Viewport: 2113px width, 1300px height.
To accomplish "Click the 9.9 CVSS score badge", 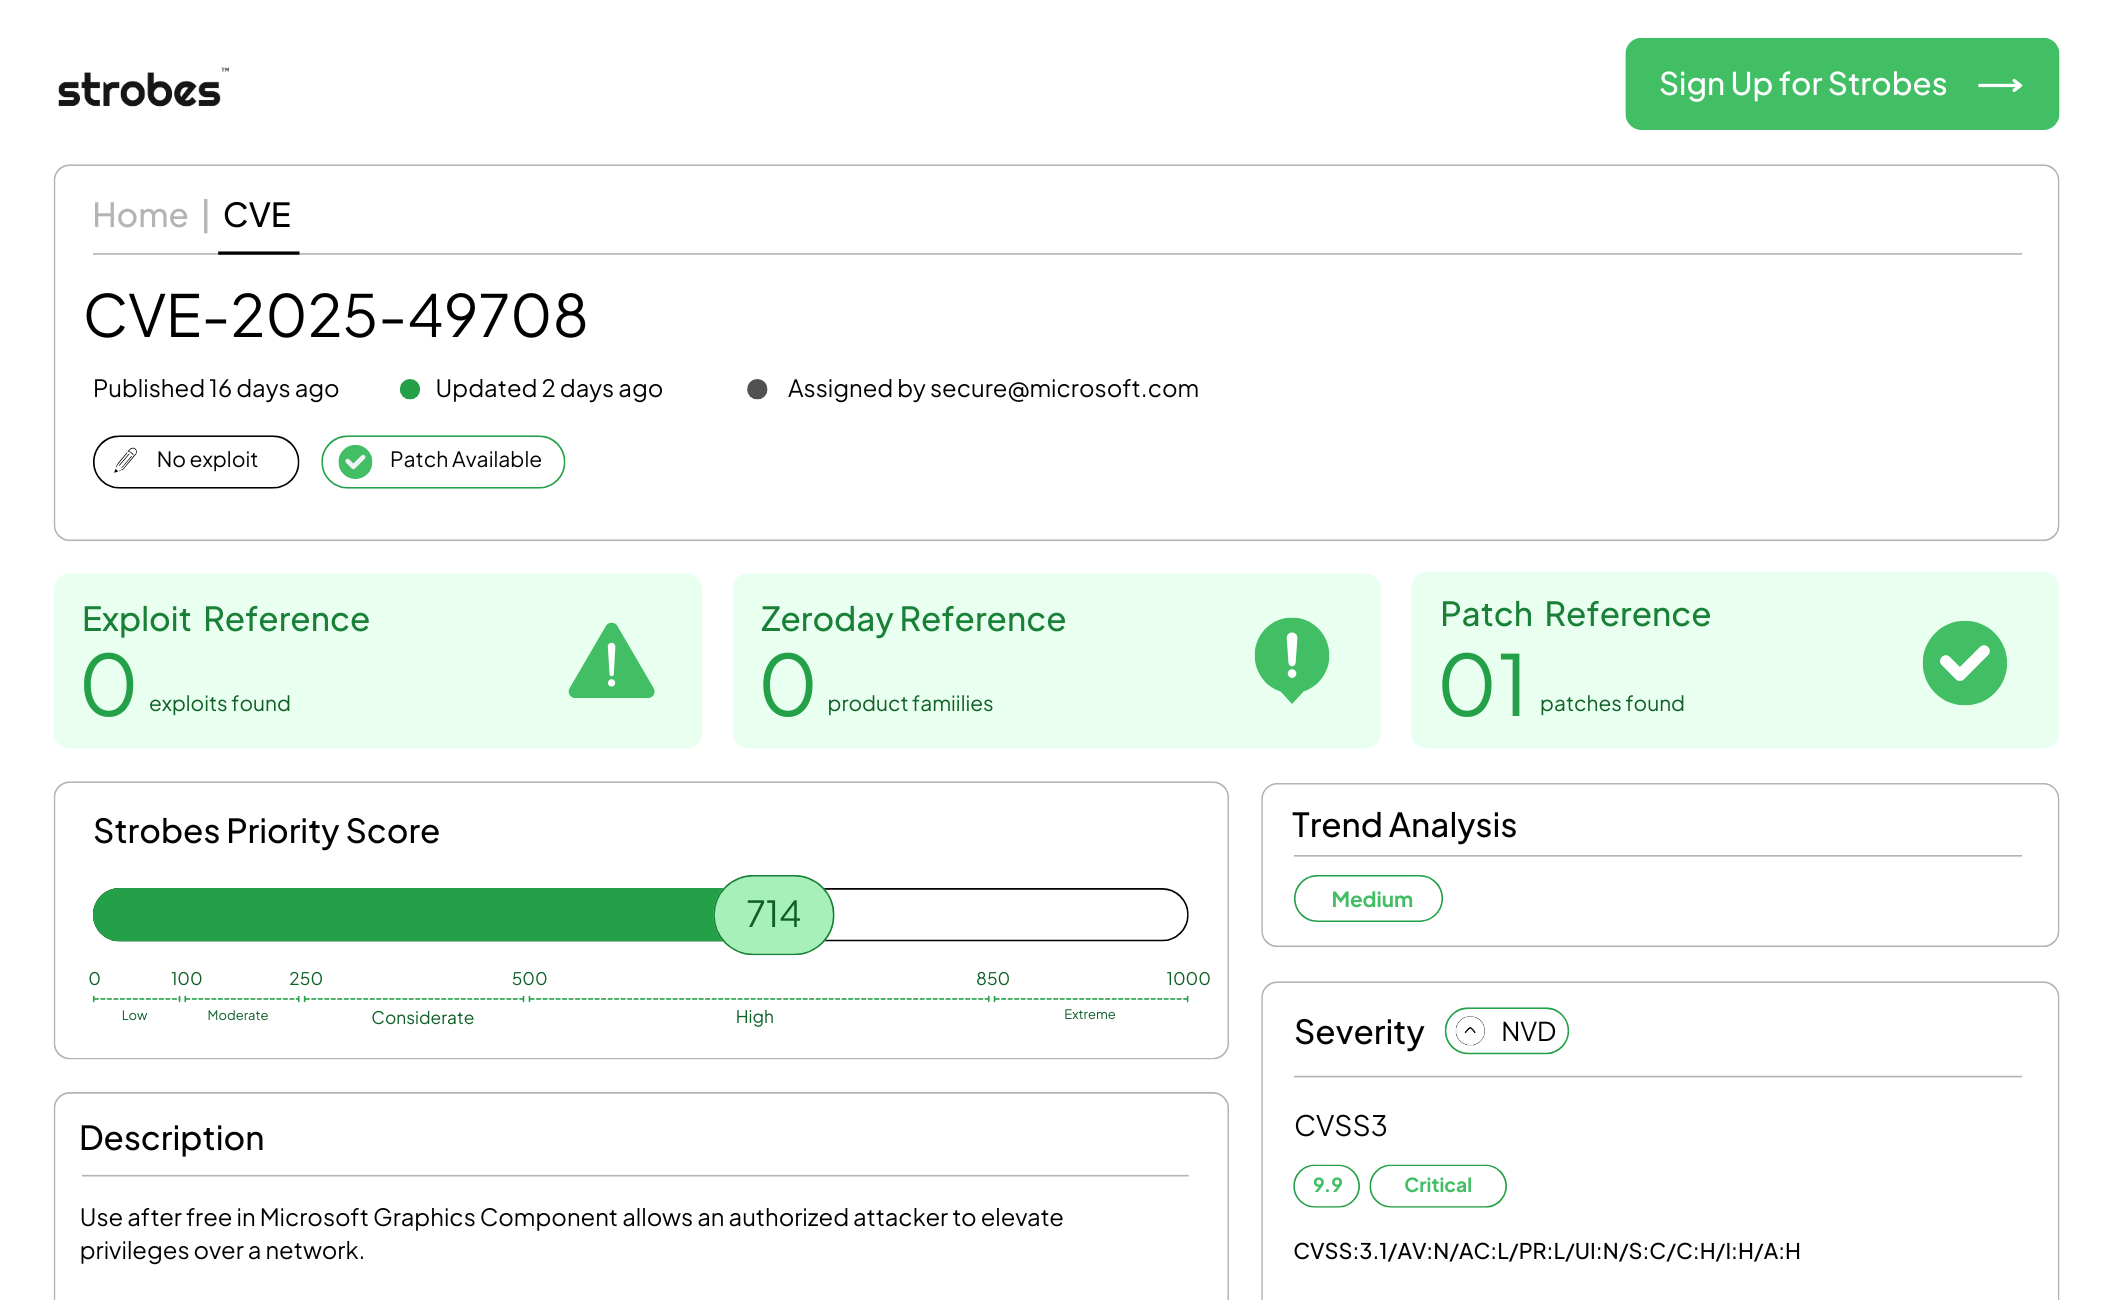I will coord(1326,1185).
